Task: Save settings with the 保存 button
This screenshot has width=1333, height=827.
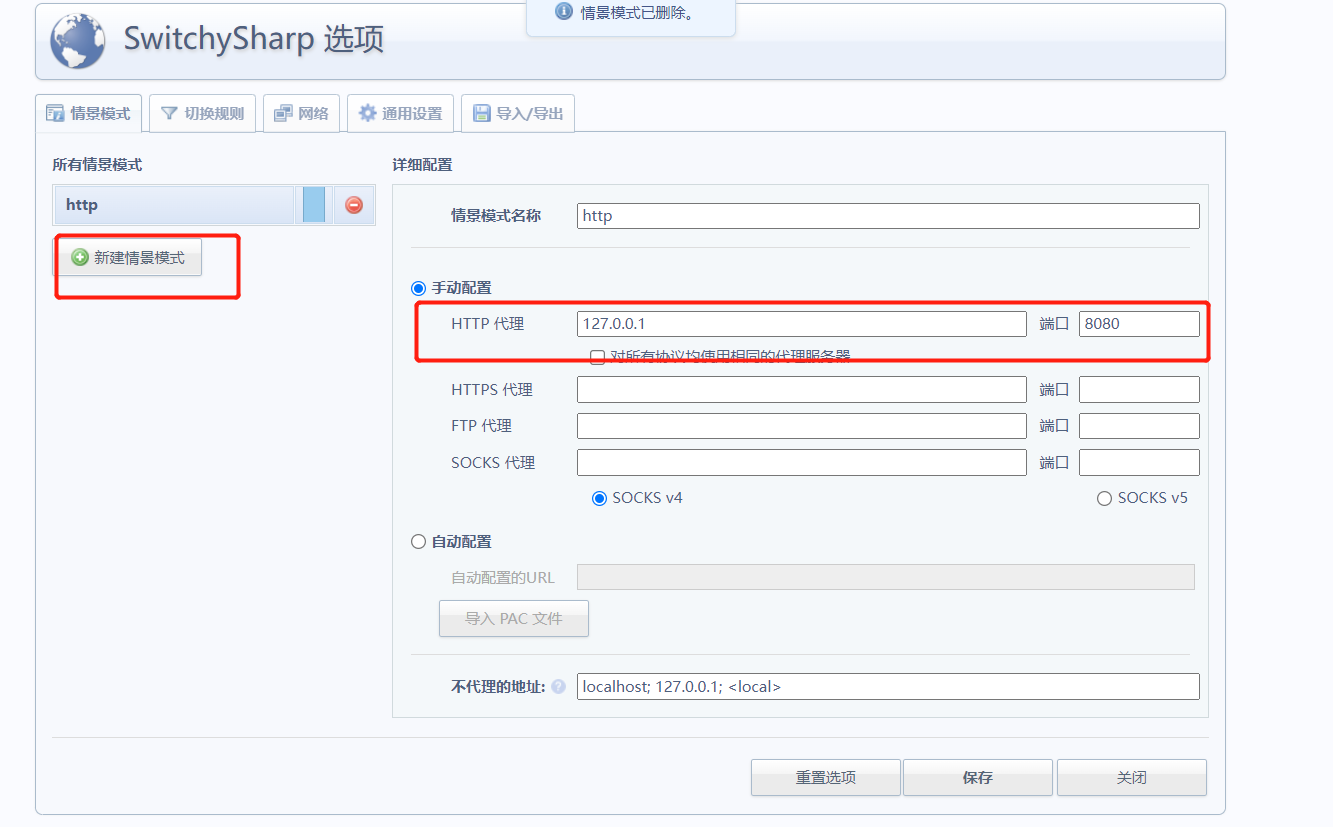Action: tap(977, 777)
